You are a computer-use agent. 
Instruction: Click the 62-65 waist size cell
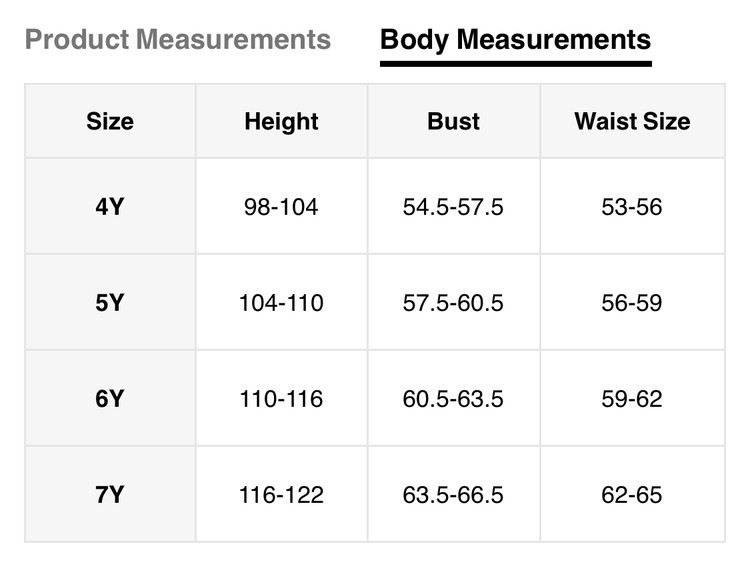632,494
